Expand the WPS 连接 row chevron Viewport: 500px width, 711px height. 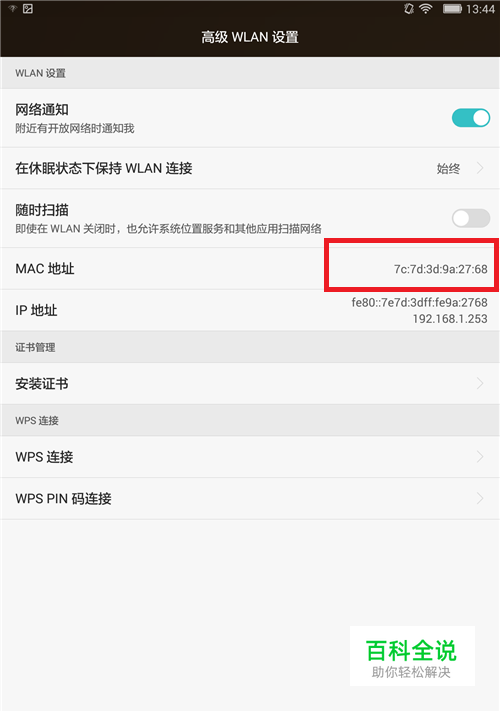(x=480, y=457)
